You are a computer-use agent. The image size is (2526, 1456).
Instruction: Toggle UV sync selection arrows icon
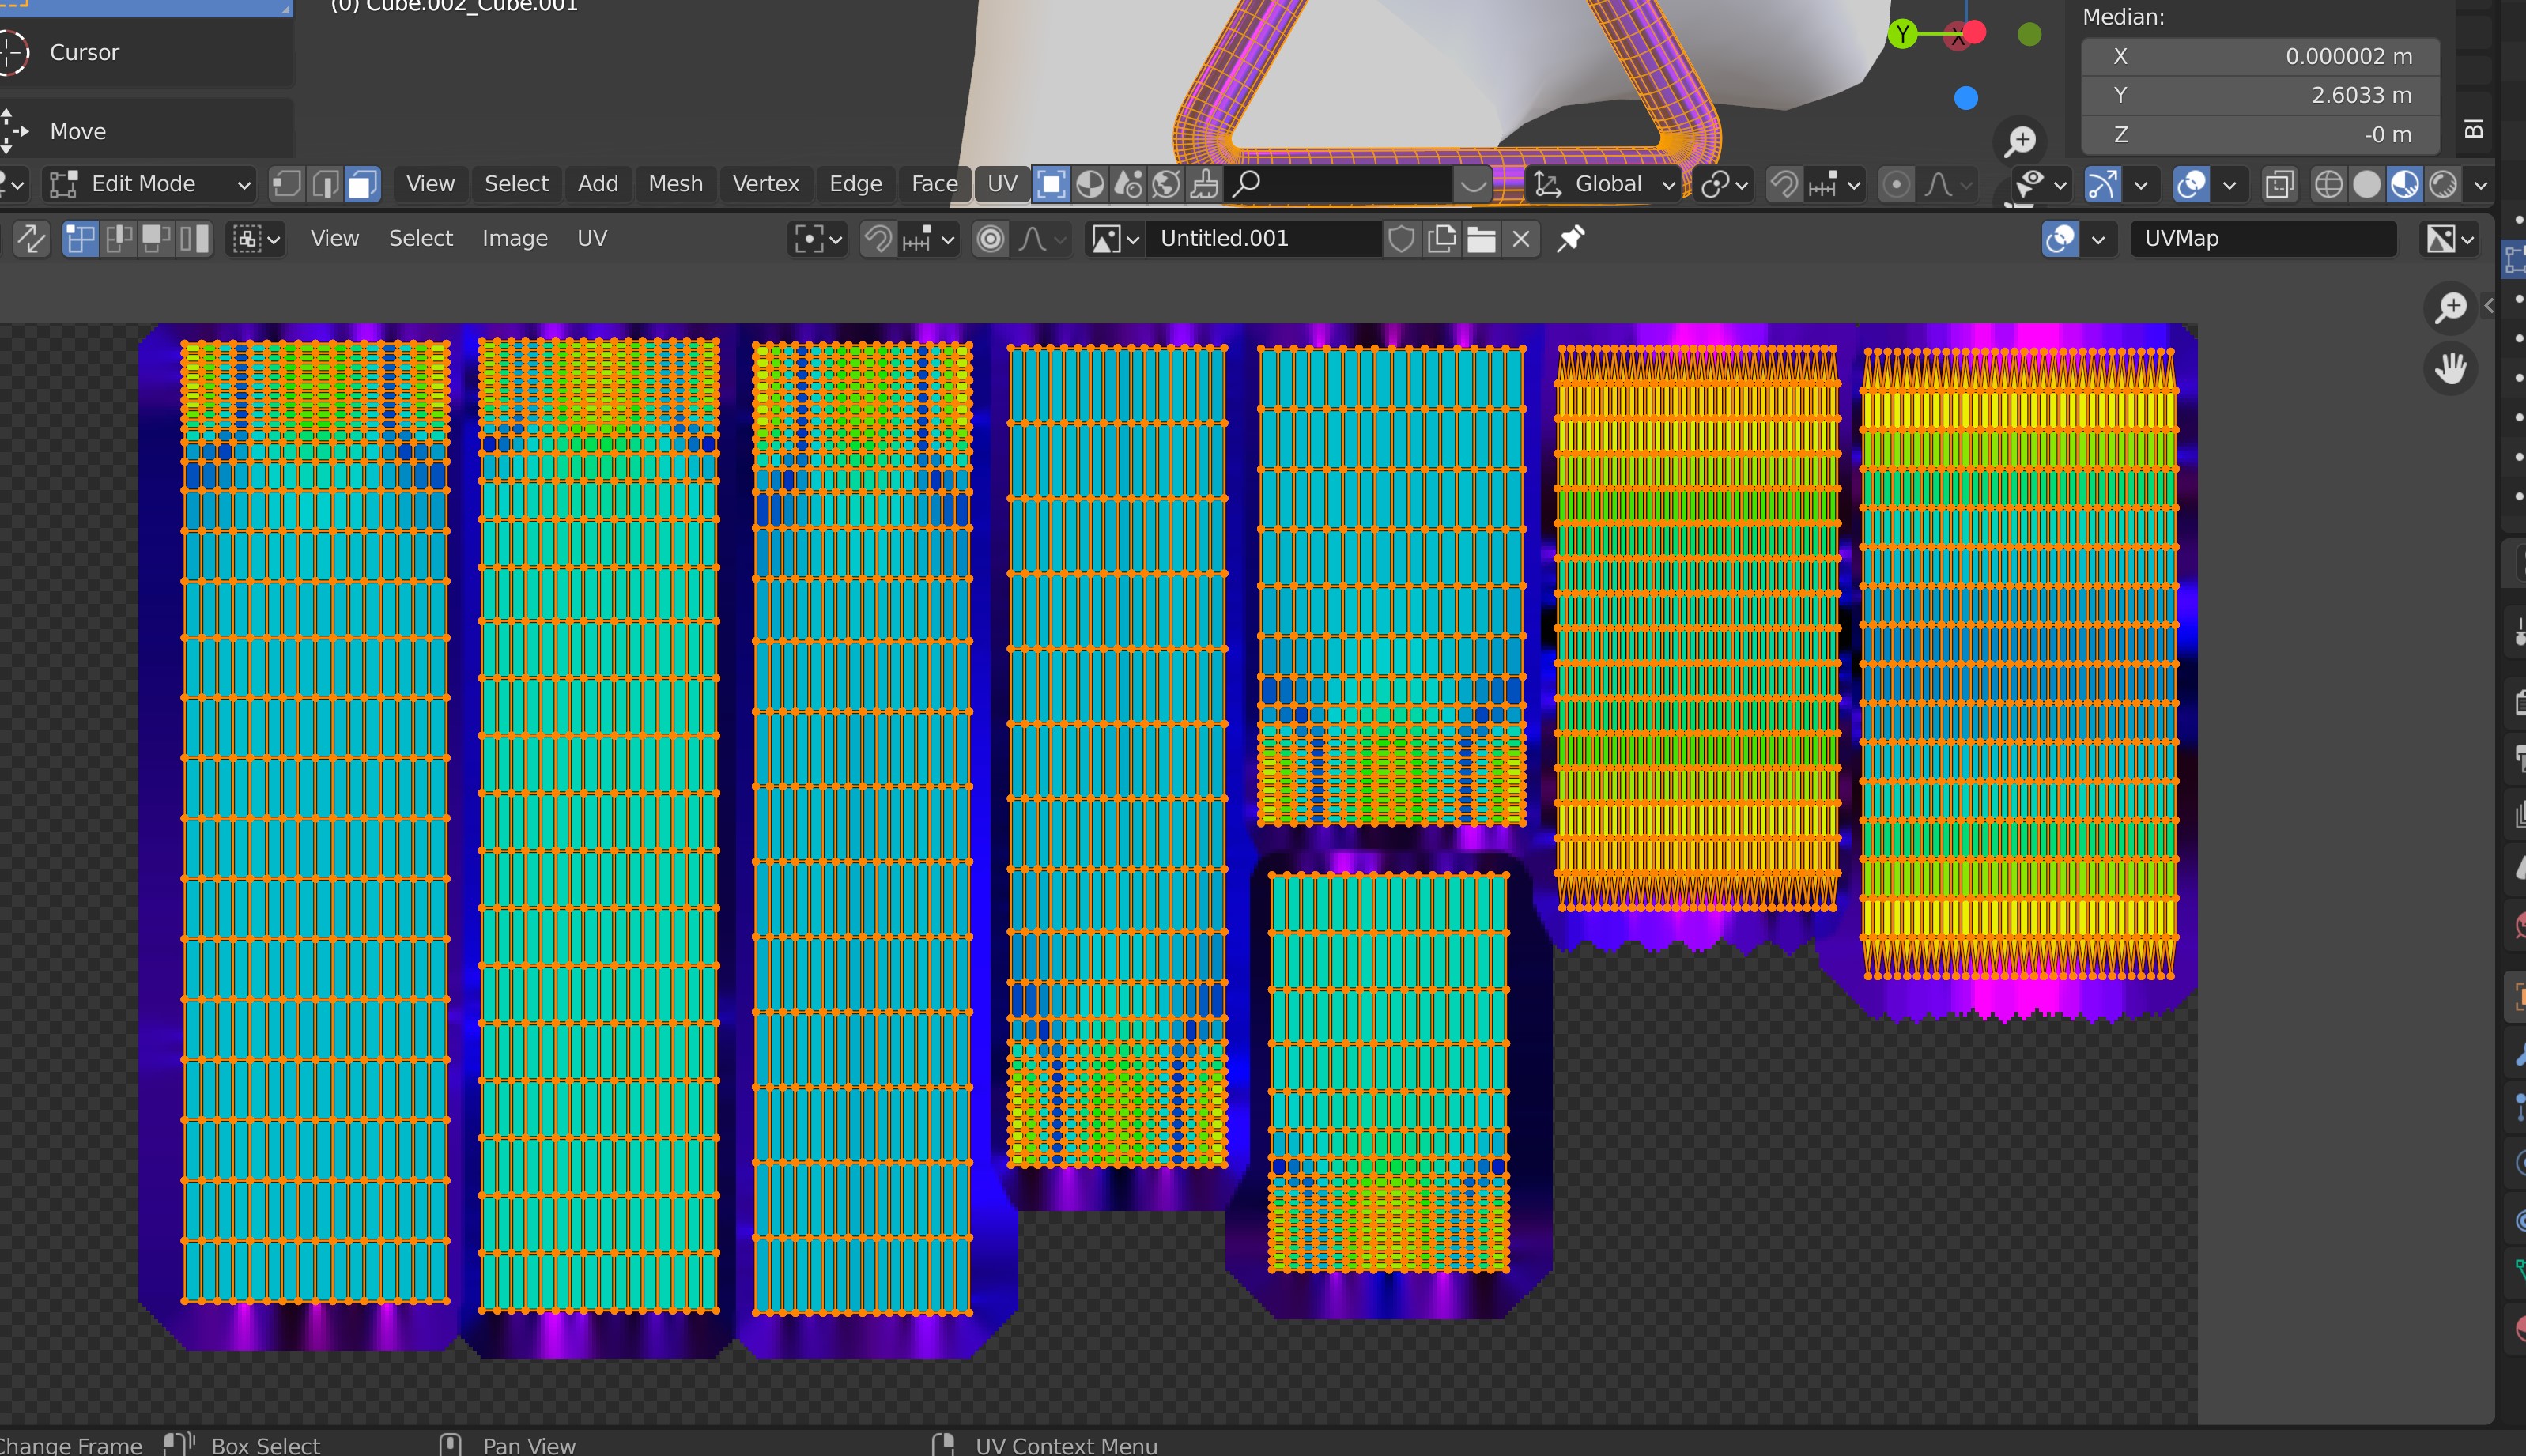[30, 238]
